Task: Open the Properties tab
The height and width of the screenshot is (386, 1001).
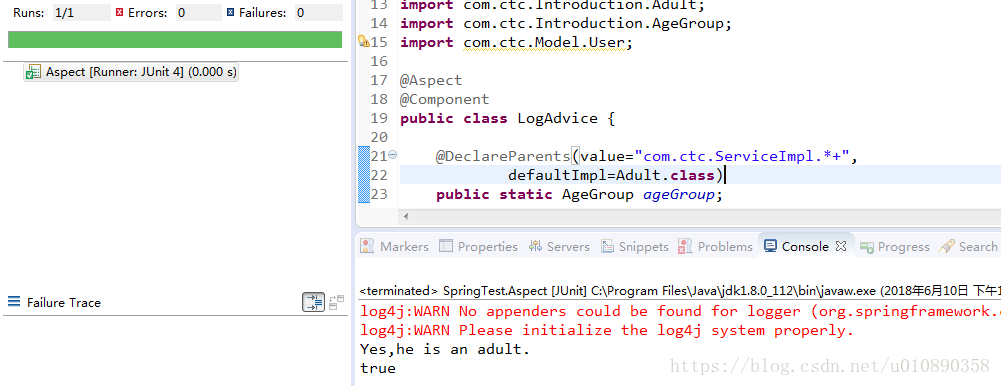Action: pyautogui.click(x=478, y=247)
